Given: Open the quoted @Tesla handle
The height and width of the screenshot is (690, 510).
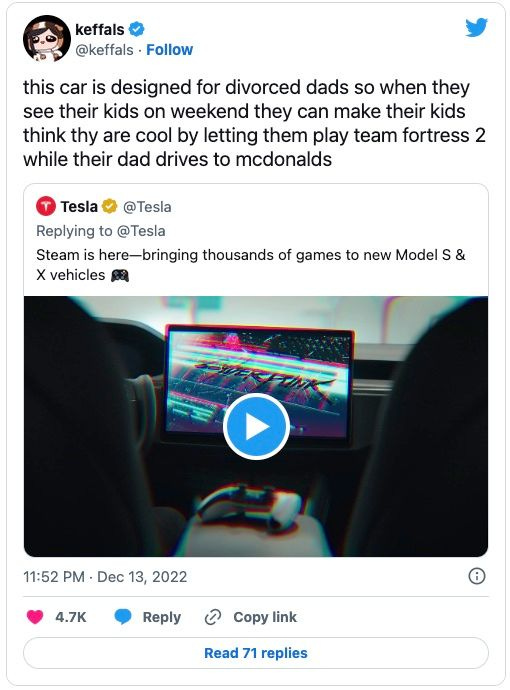Looking at the screenshot, I should 147,207.
